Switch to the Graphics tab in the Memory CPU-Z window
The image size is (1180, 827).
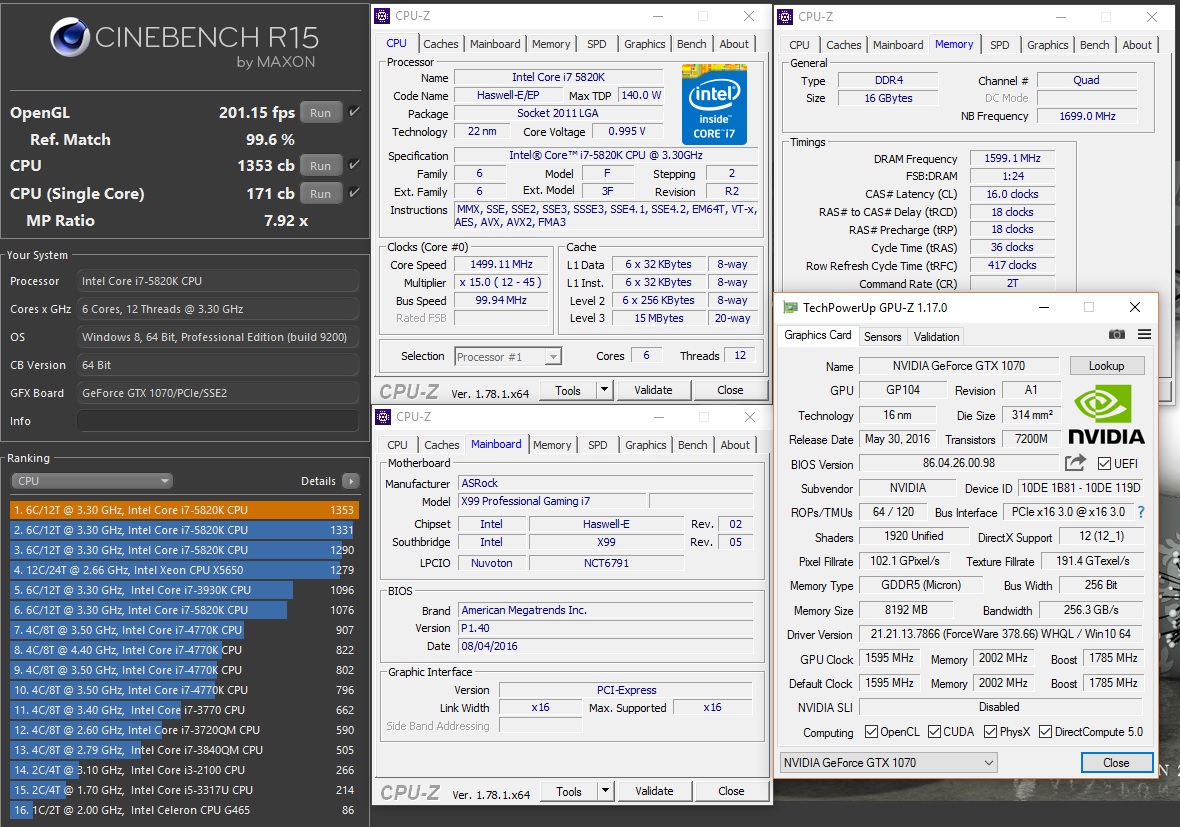(x=1048, y=45)
